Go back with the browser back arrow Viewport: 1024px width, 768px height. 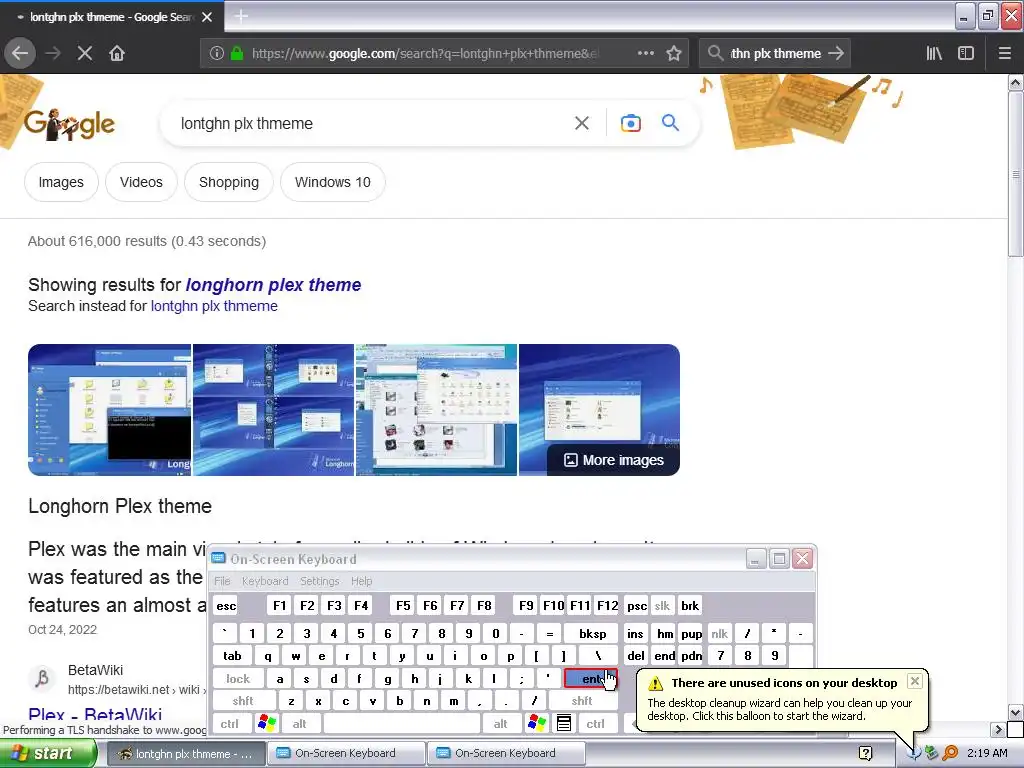point(20,53)
